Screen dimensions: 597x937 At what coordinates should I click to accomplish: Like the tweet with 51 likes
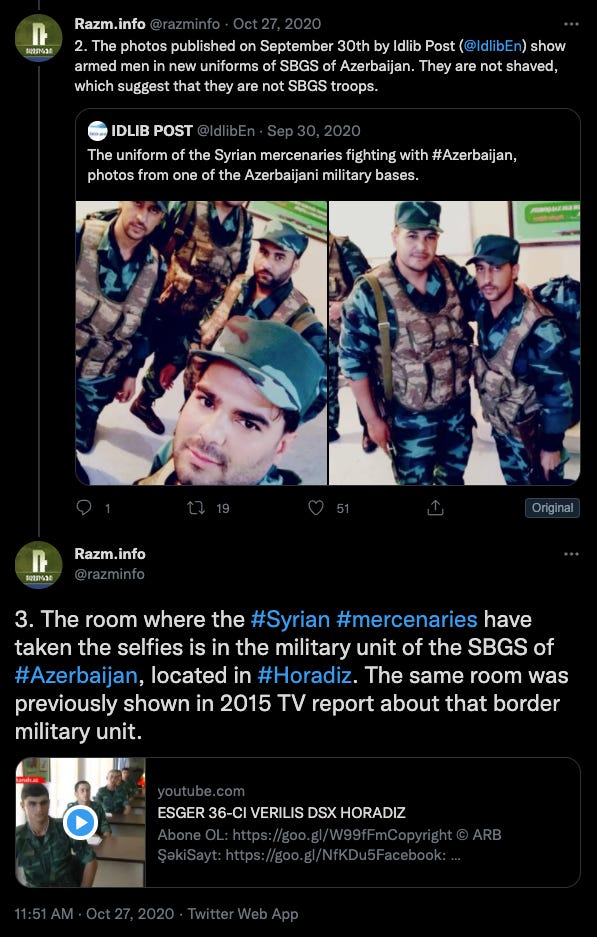[316, 508]
